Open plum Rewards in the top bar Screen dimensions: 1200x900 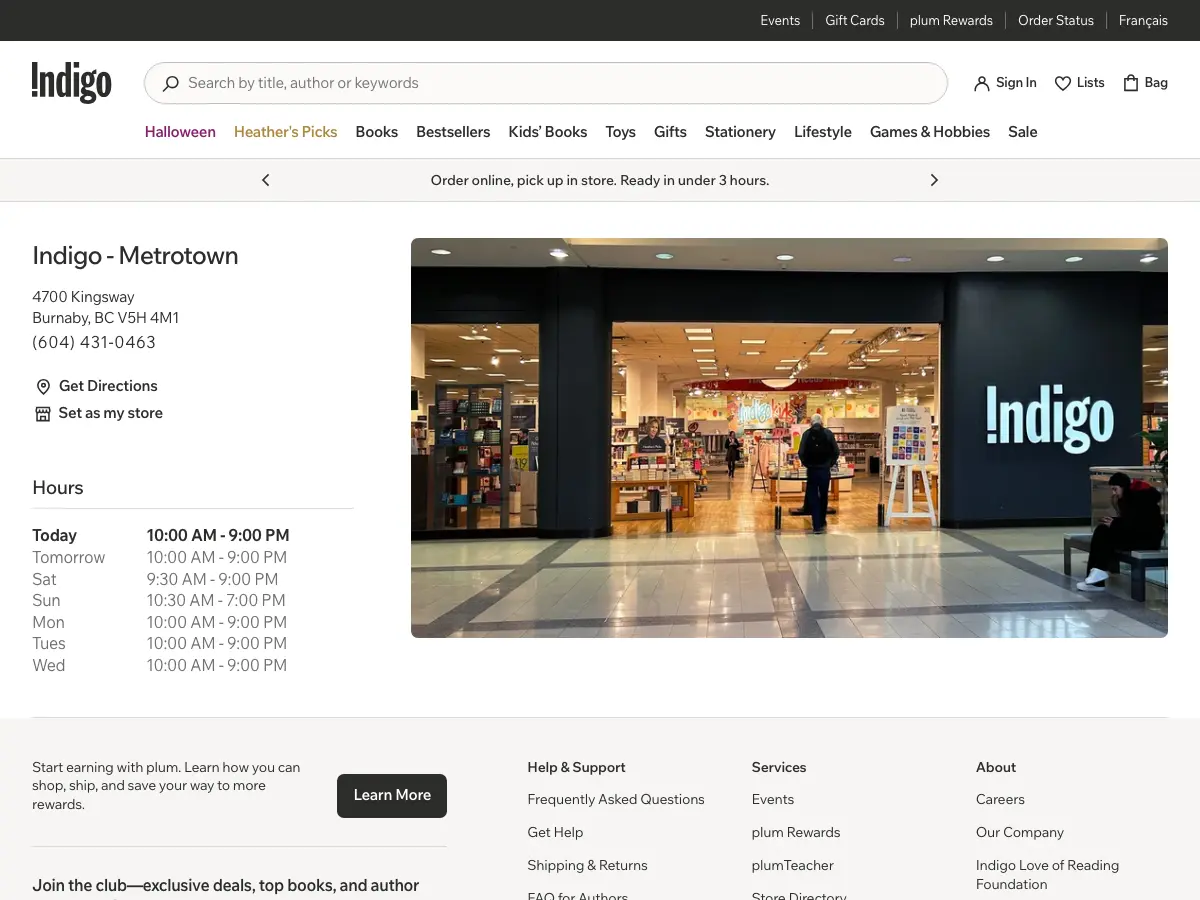coord(951,20)
